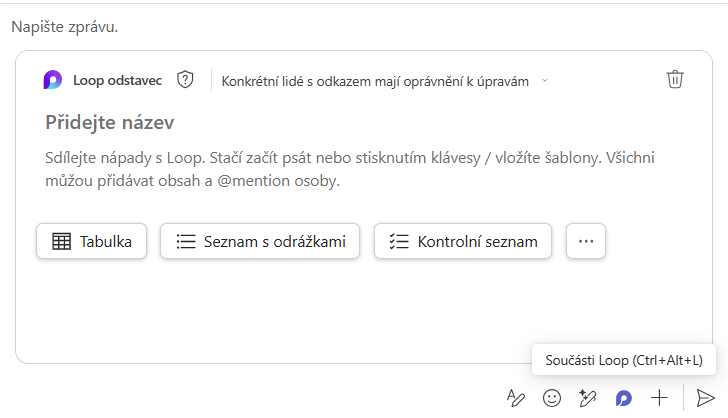This screenshot has height=418, width=728.
Task: Open text formatting options icon
Action: tap(516, 397)
